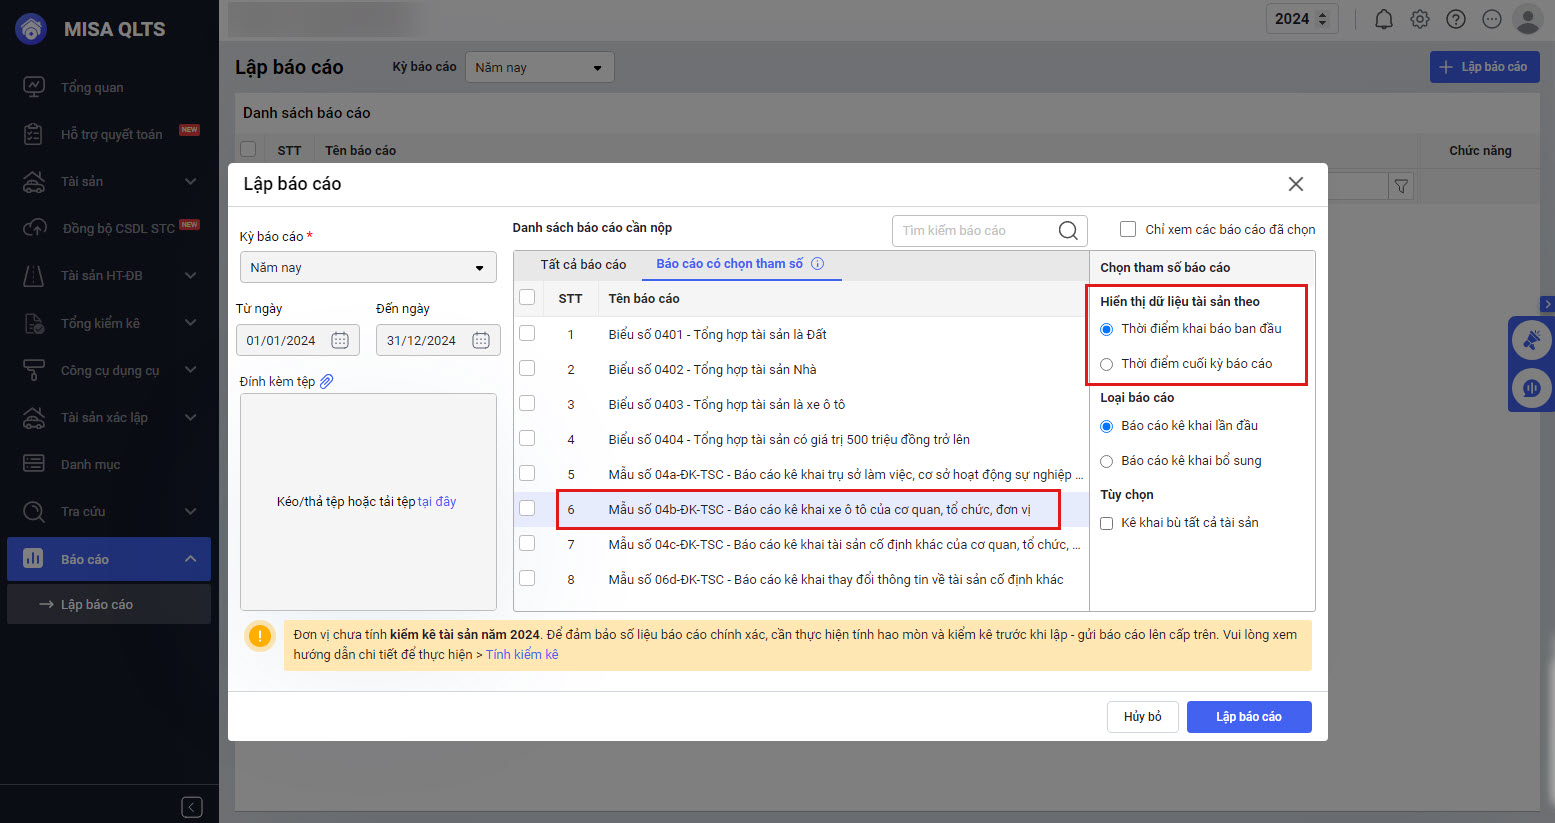The height and width of the screenshot is (823, 1555).
Task: Click the blue Lập báo cáo submit button
Action: (x=1248, y=717)
